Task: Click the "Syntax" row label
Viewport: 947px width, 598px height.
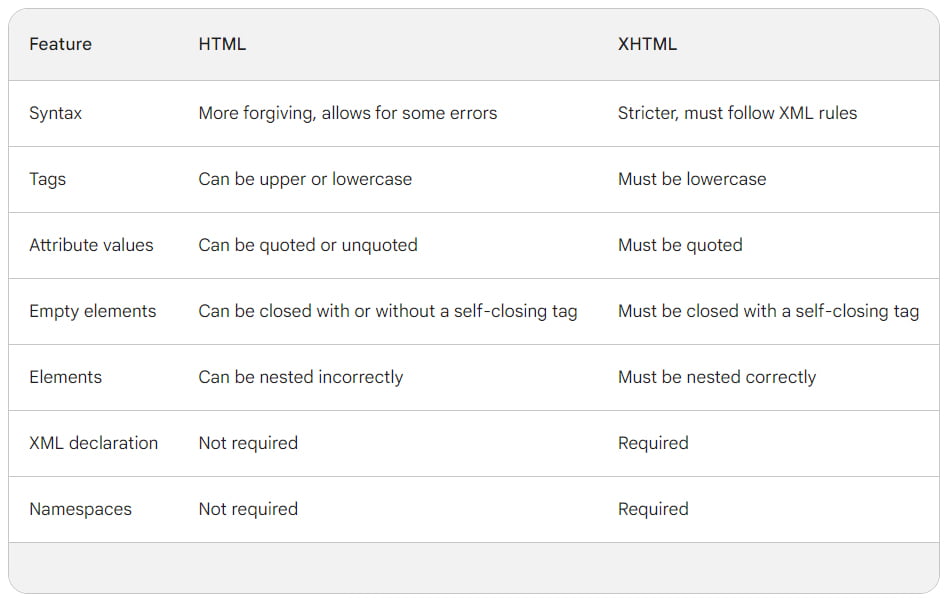Action: (56, 113)
